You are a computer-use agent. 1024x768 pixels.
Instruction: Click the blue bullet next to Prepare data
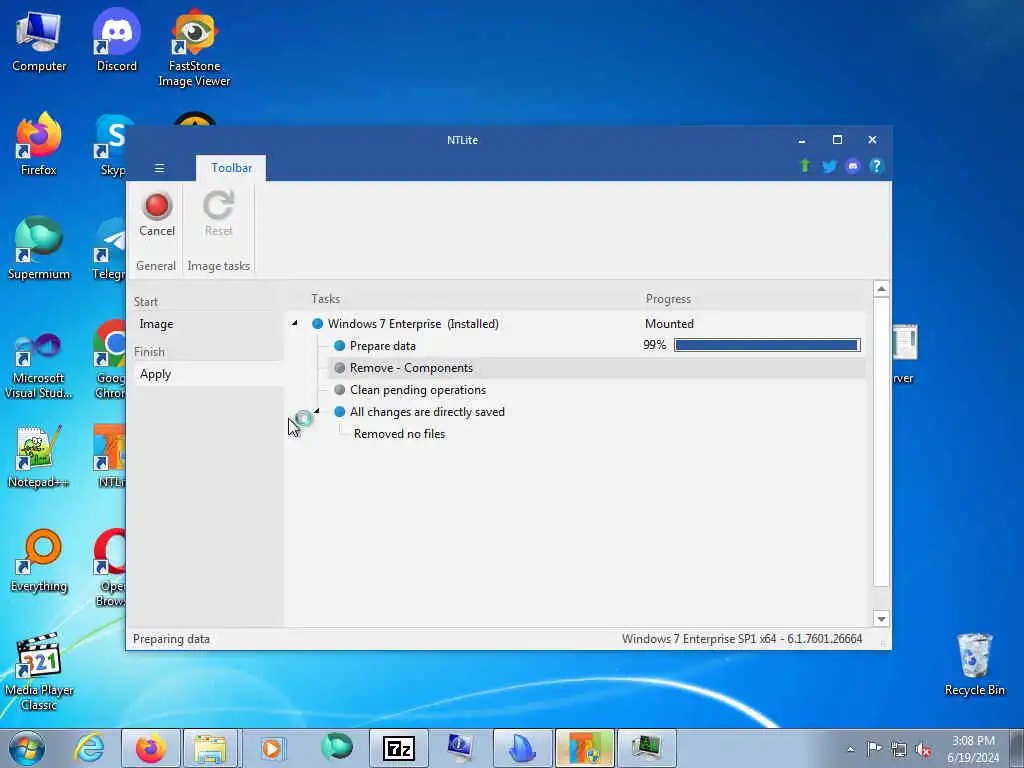click(340, 345)
